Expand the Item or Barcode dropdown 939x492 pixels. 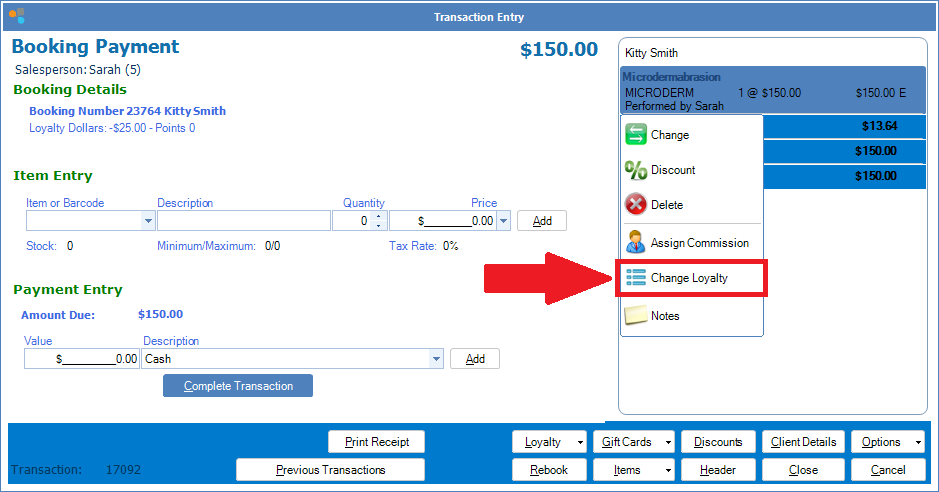pos(149,221)
